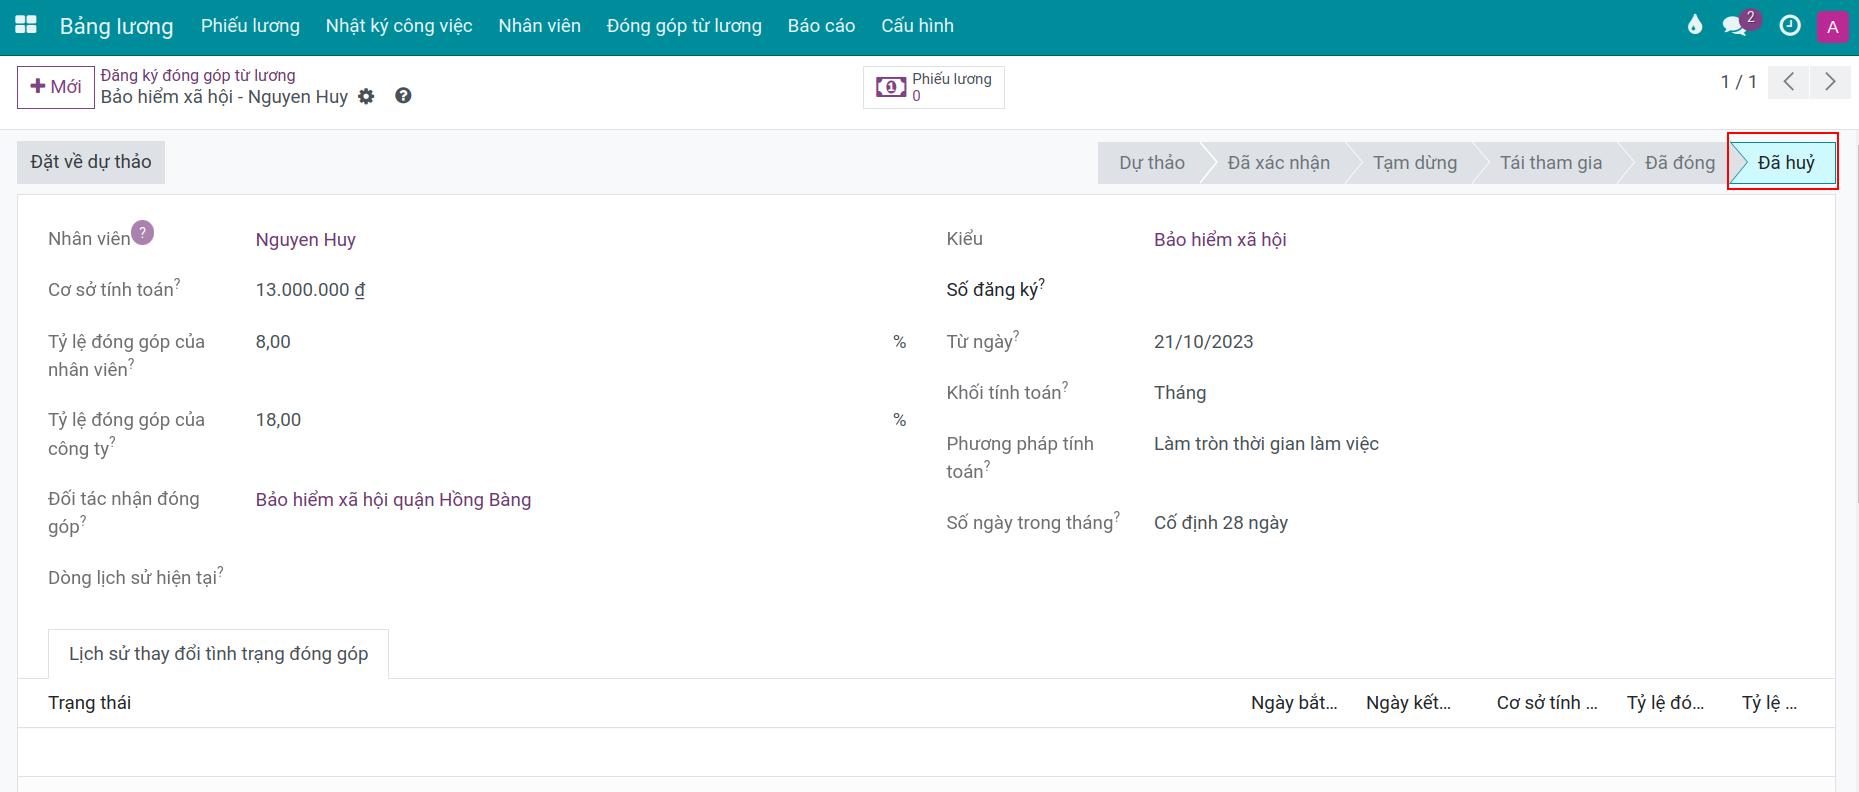The height and width of the screenshot is (792, 1859).
Task: Open the conversations chat icon
Action: pyautogui.click(x=1735, y=26)
